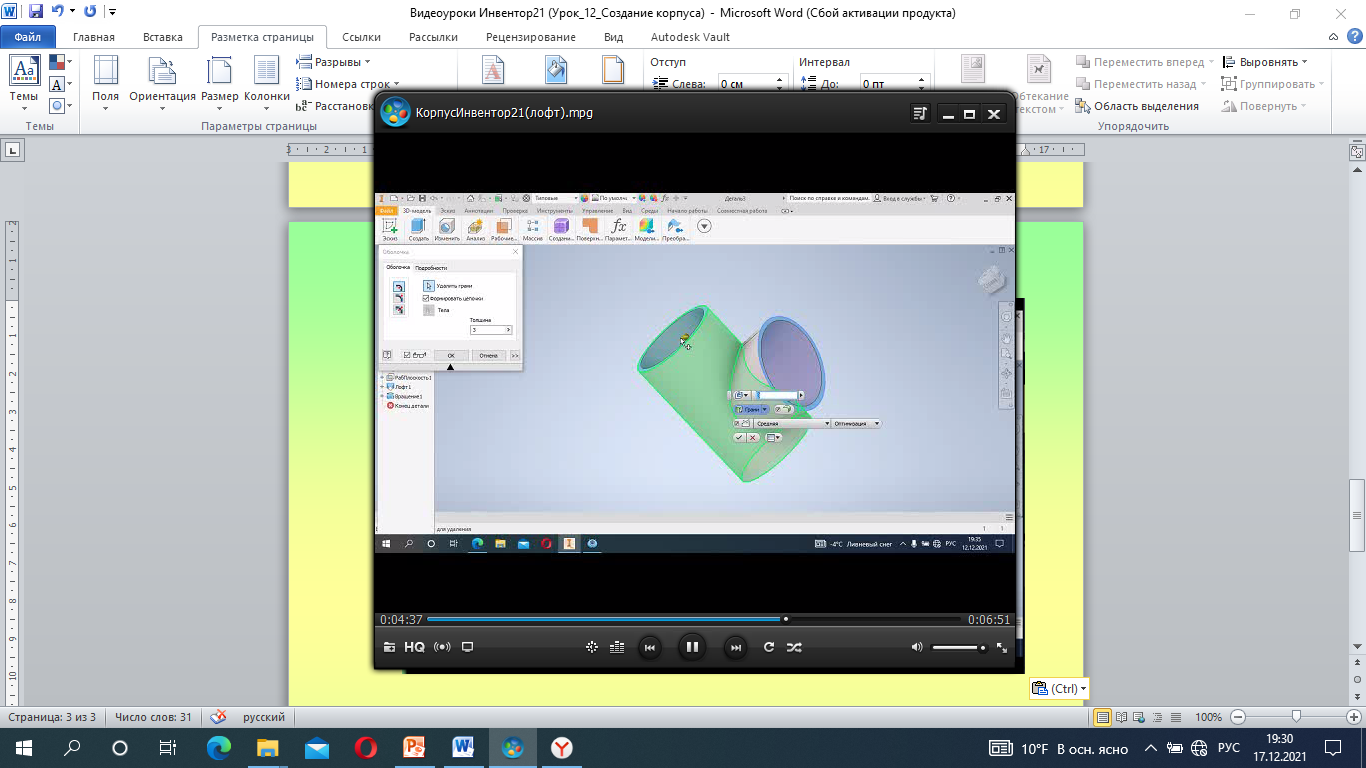Open the equalizer in the media player
This screenshot has width=1366, height=768.
pyautogui.click(x=616, y=647)
